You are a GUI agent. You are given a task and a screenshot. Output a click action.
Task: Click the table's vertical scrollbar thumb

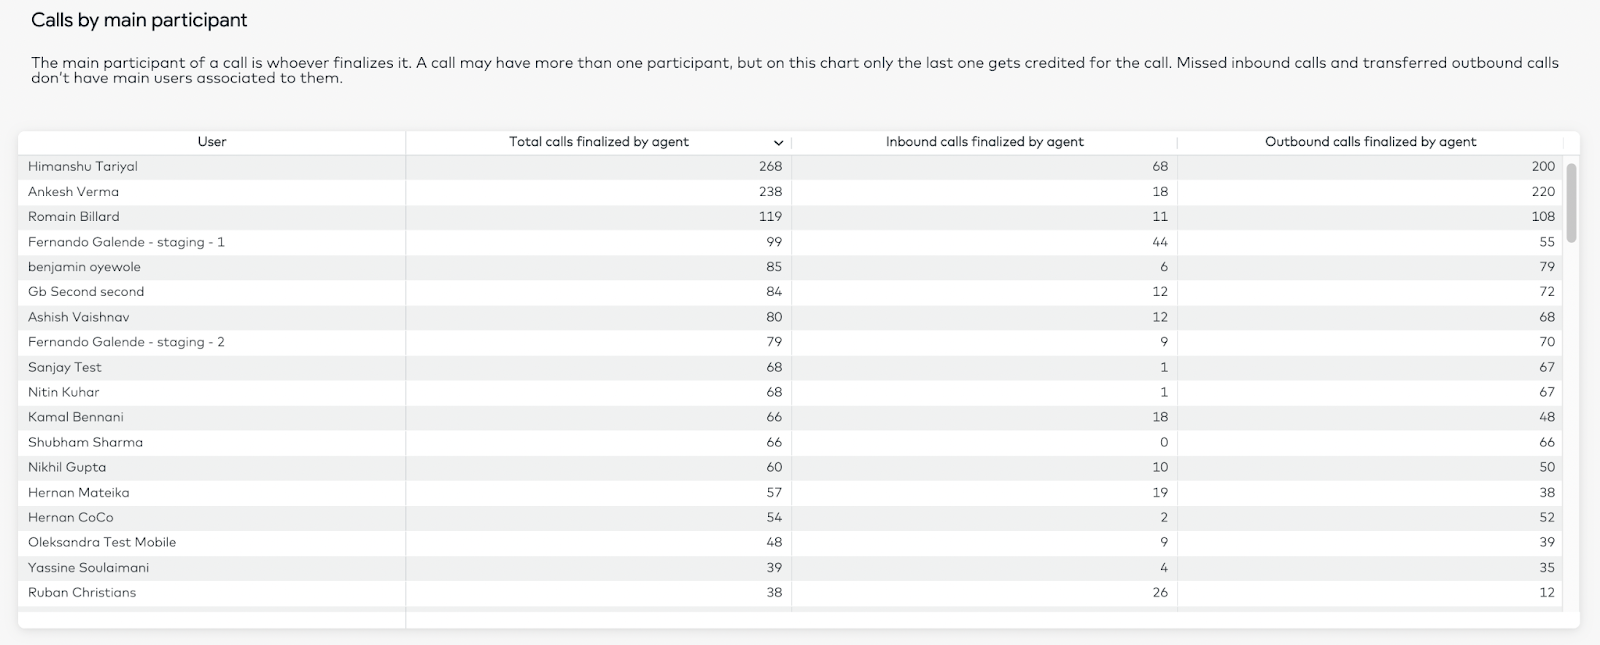pyautogui.click(x=1571, y=202)
